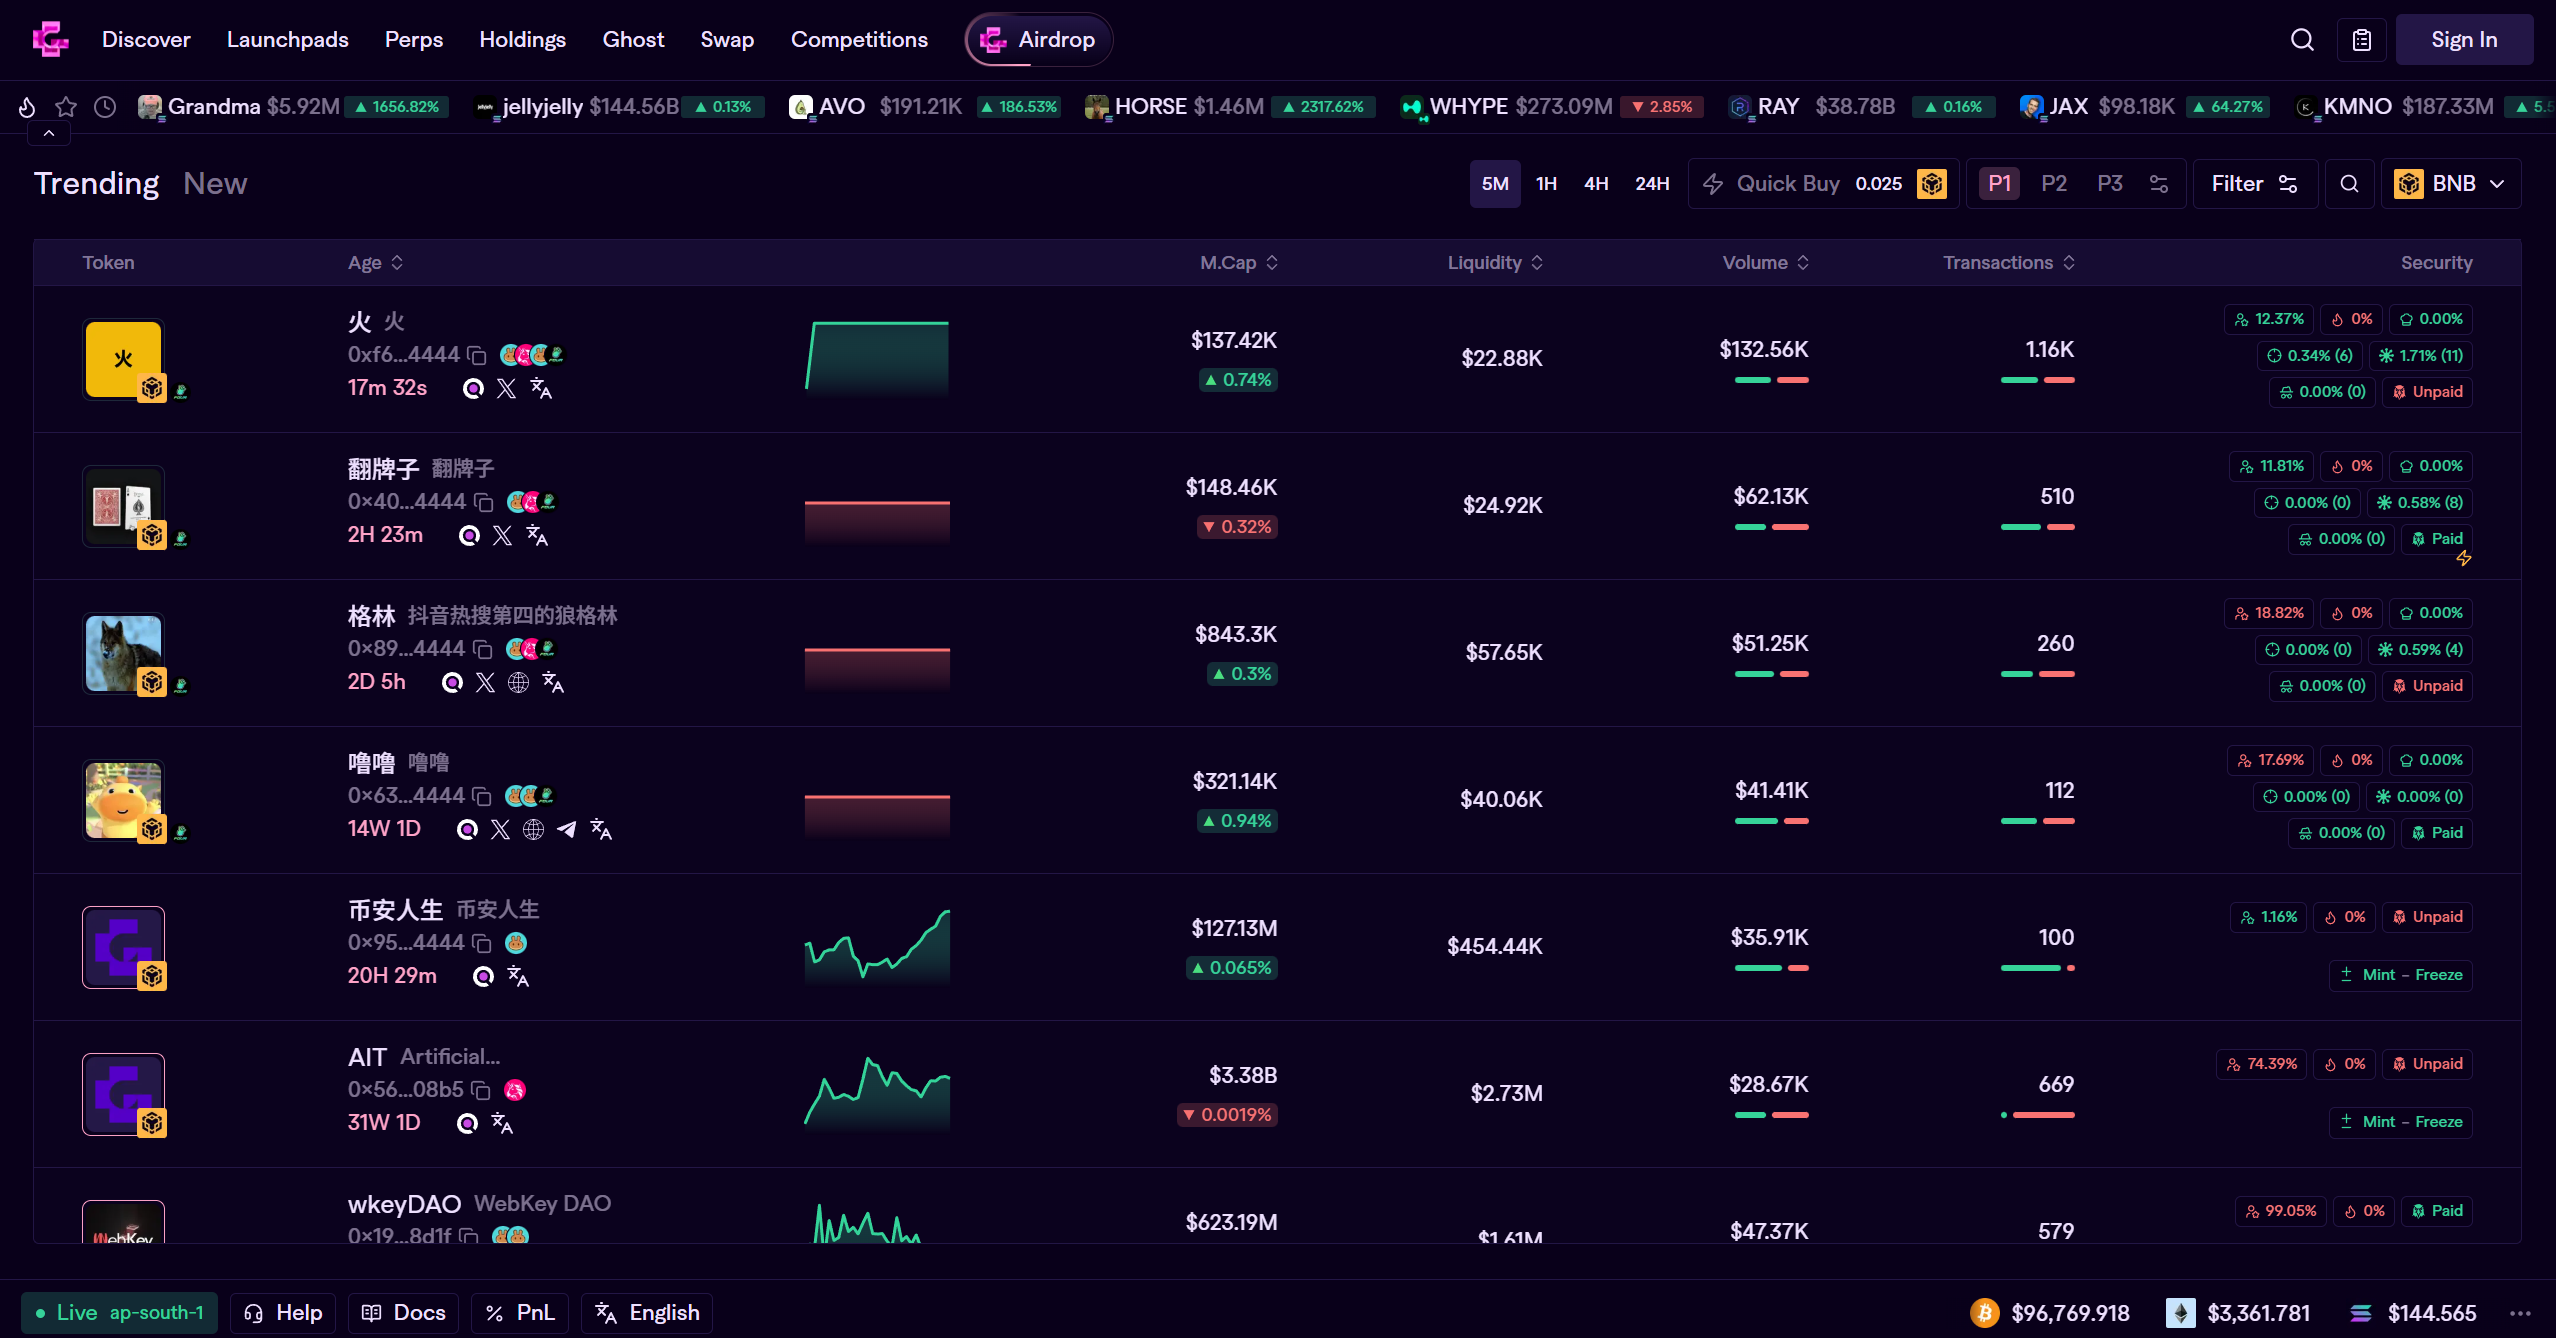
Task: Open preset settings sliders icon beside P3
Action: tap(2159, 184)
